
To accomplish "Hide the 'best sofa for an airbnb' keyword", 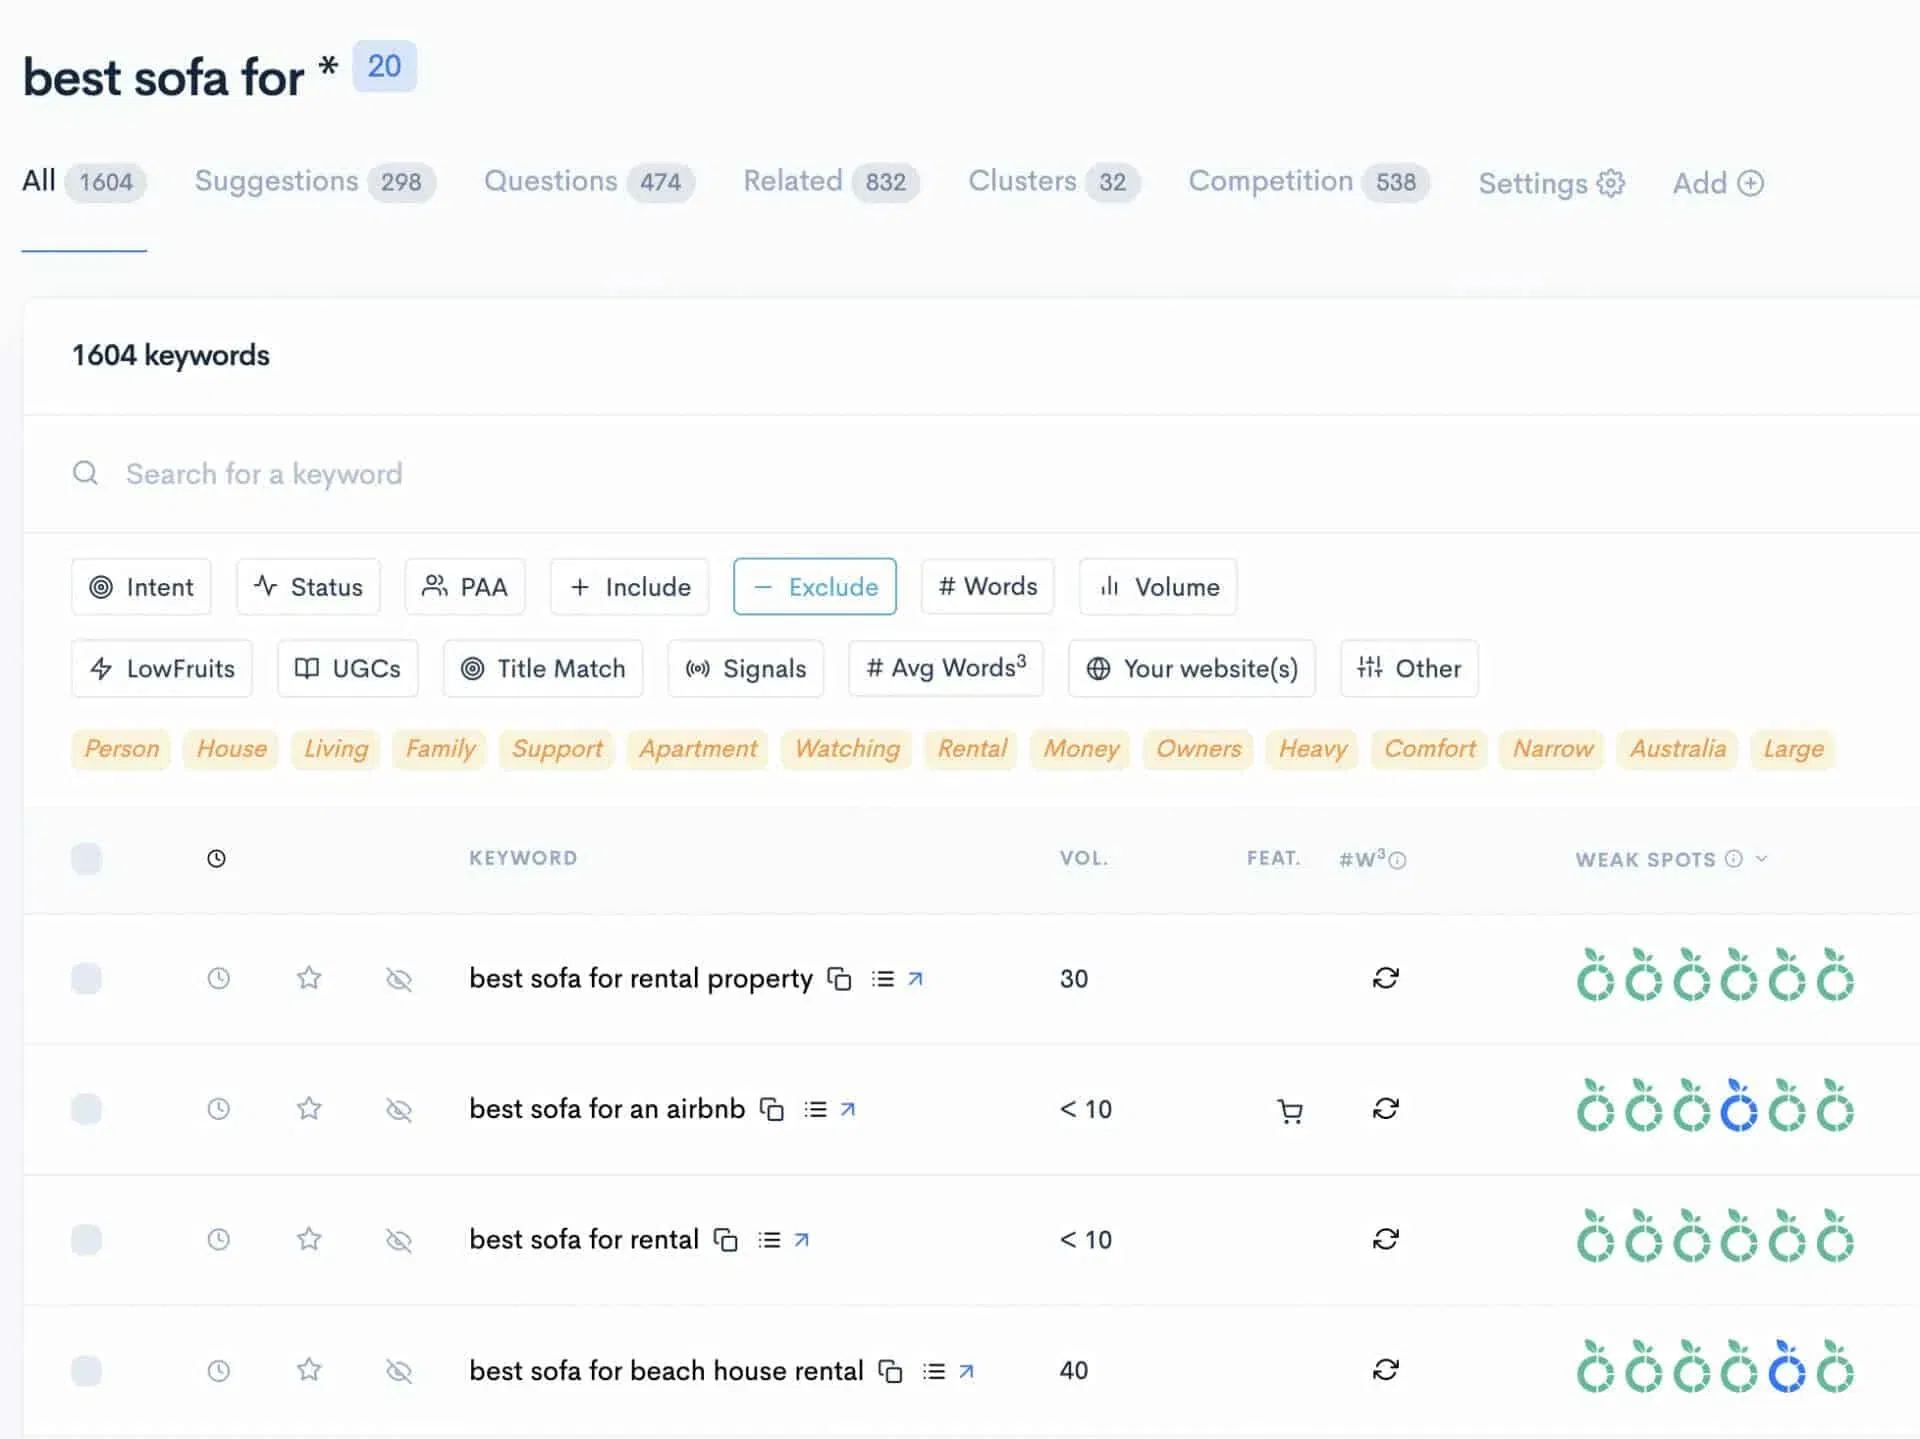I will [x=399, y=1109].
